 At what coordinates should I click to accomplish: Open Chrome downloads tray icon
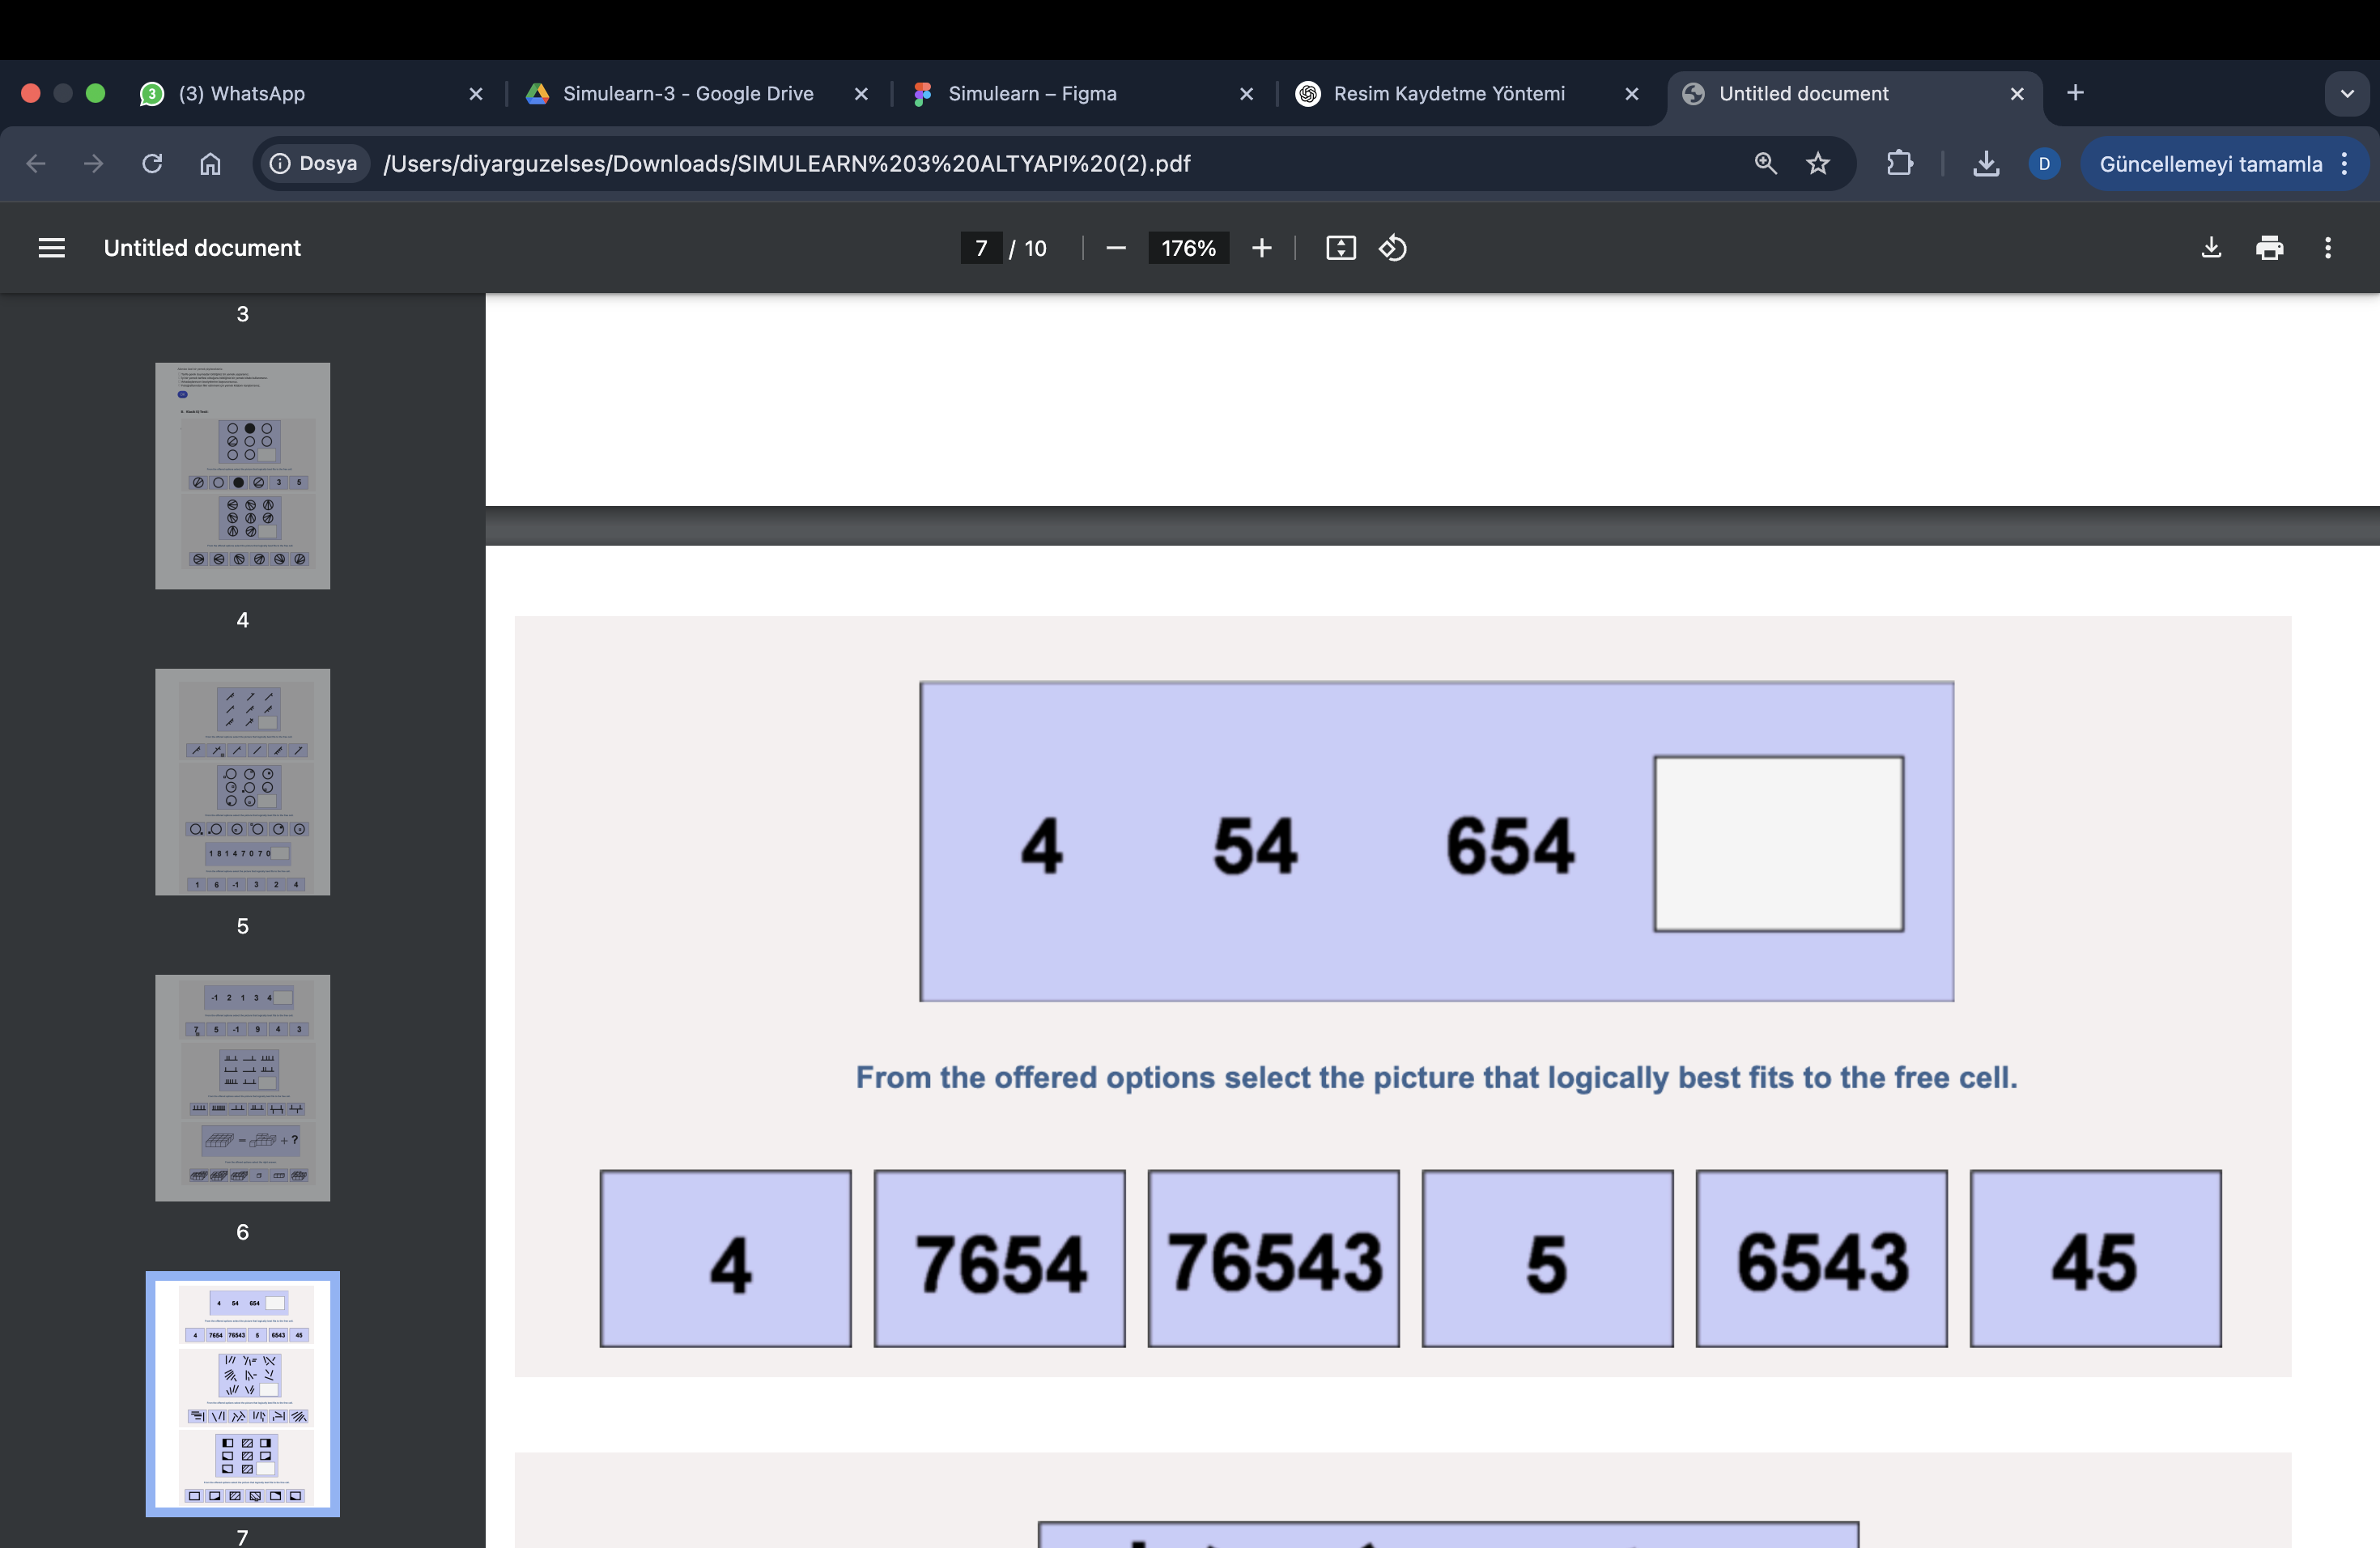1986,164
